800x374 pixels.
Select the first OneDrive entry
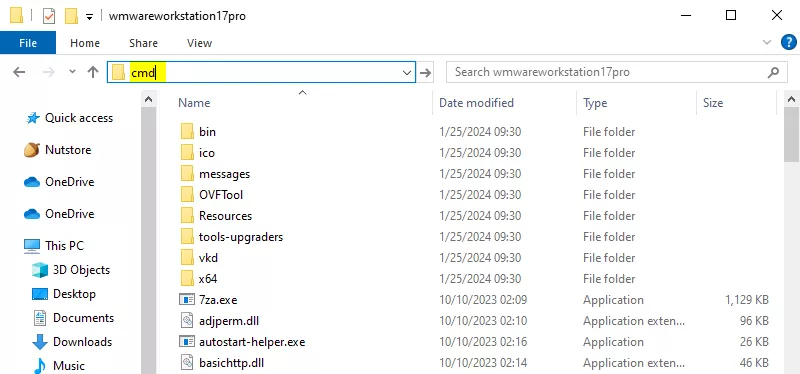[x=69, y=182]
